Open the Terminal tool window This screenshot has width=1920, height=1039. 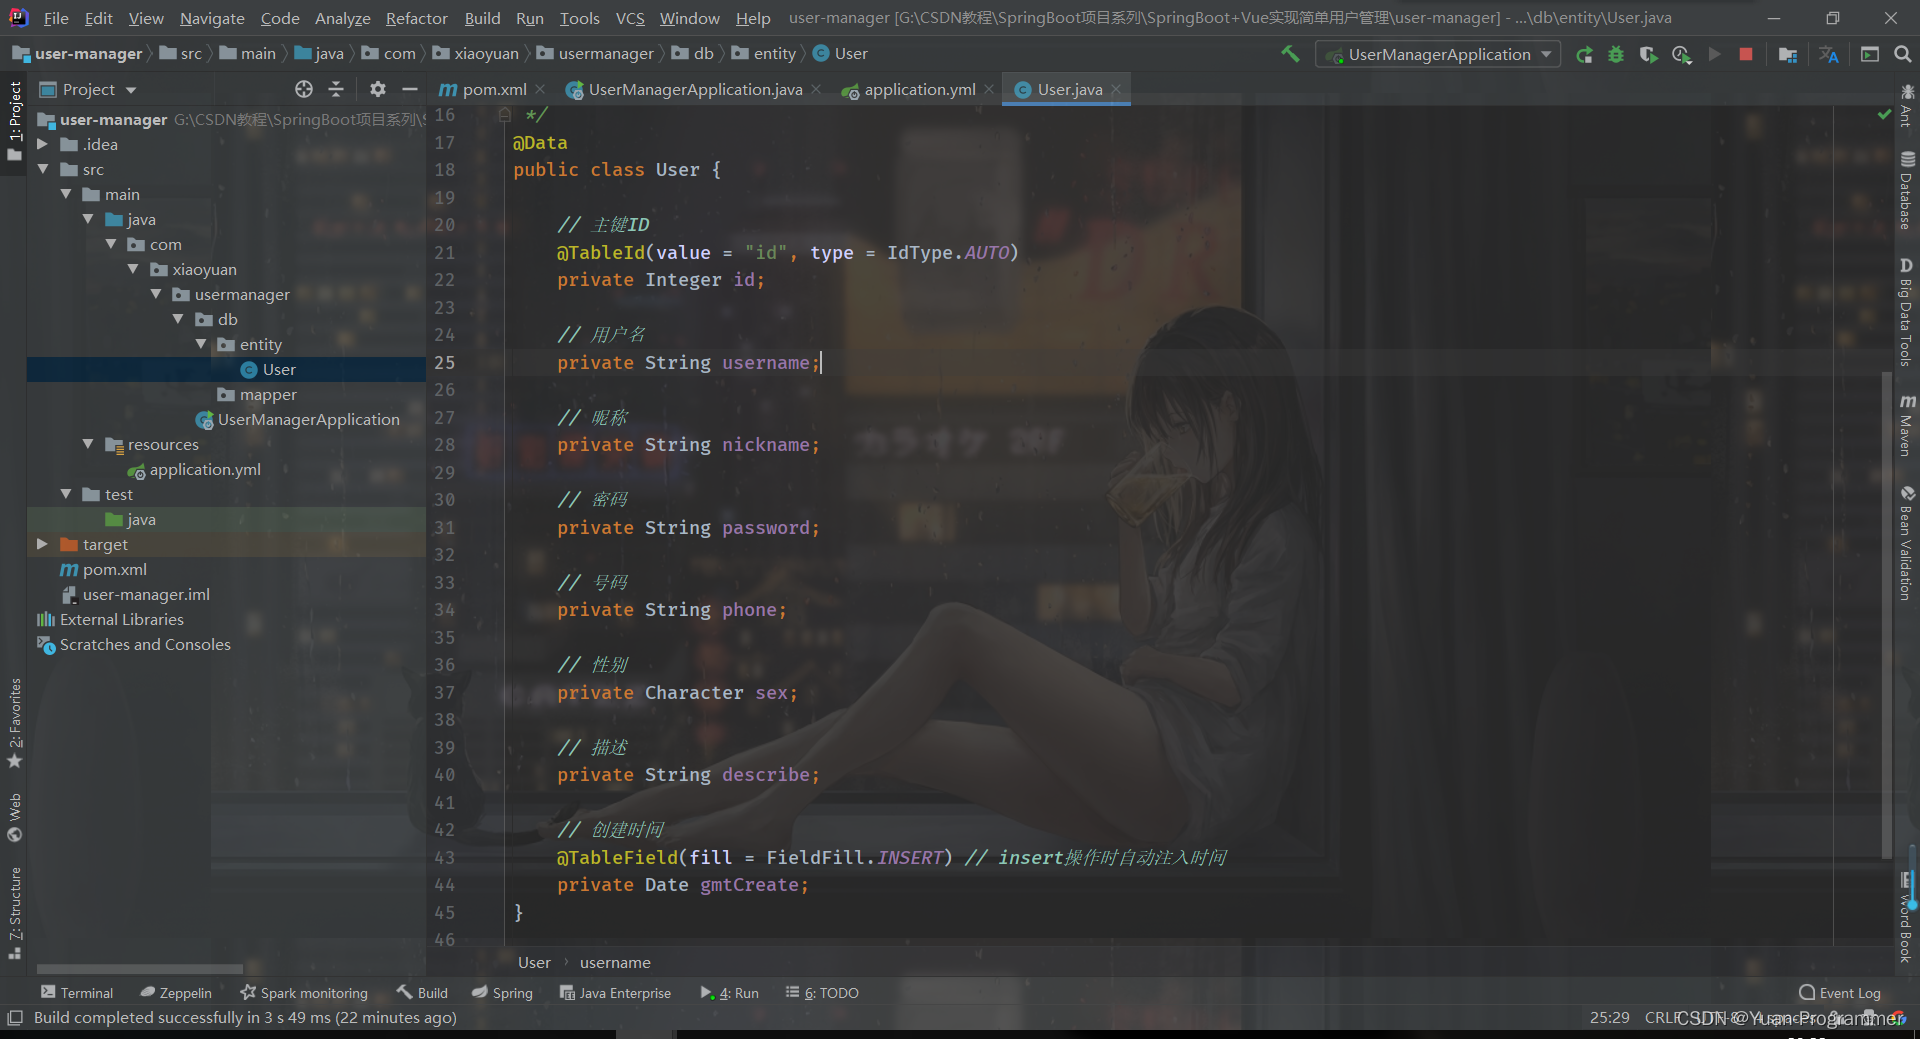(77, 992)
